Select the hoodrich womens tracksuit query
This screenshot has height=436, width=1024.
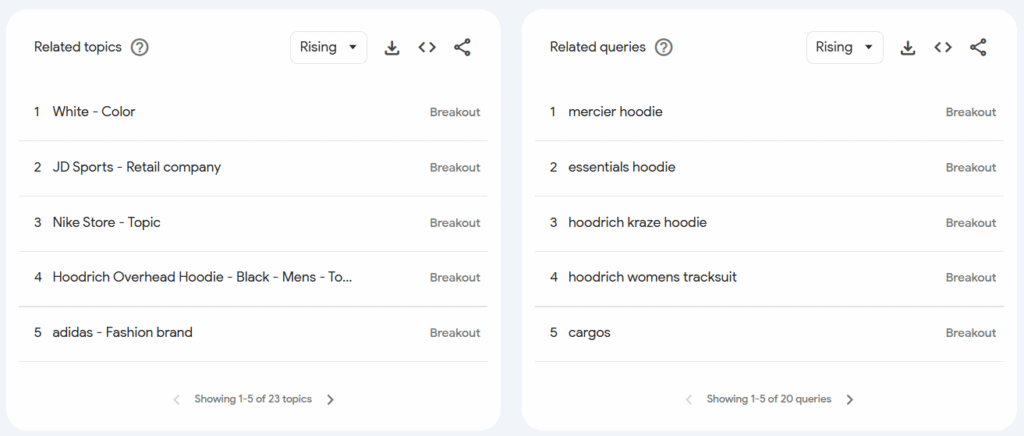click(652, 277)
